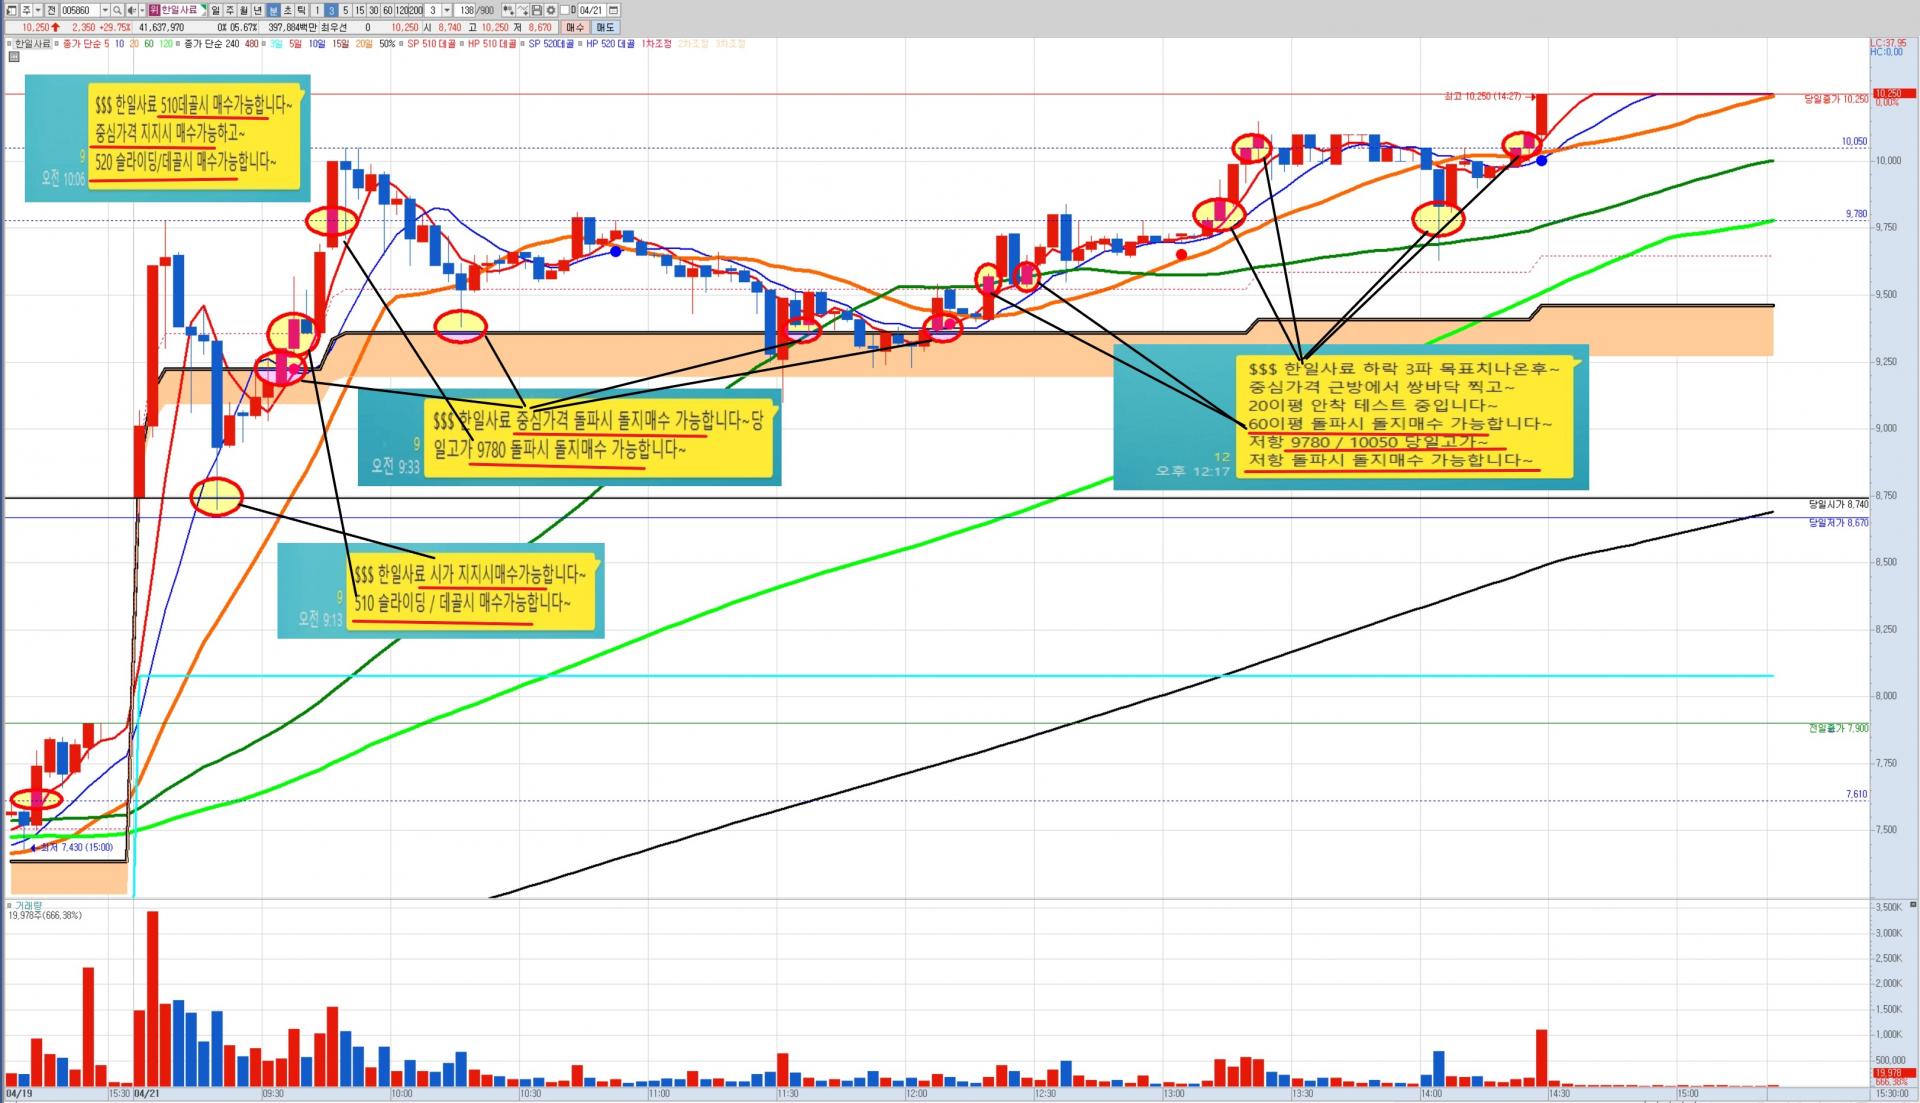
Task: Click the 04/21 date input field
Action: pyautogui.click(x=590, y=10)
